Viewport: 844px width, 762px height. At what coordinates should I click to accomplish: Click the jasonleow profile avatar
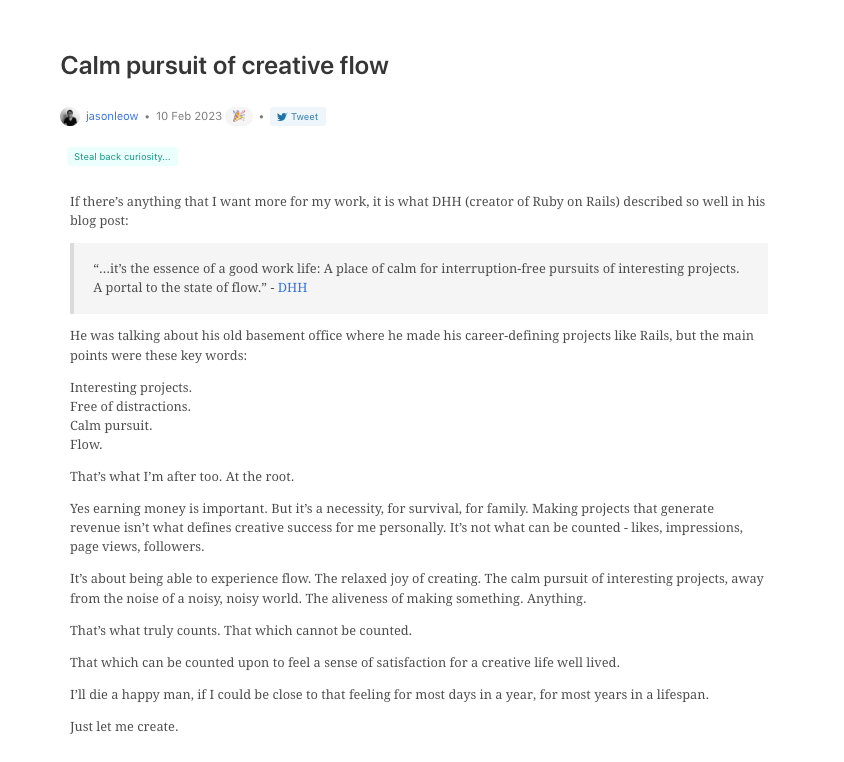click(x=69, y=117)
